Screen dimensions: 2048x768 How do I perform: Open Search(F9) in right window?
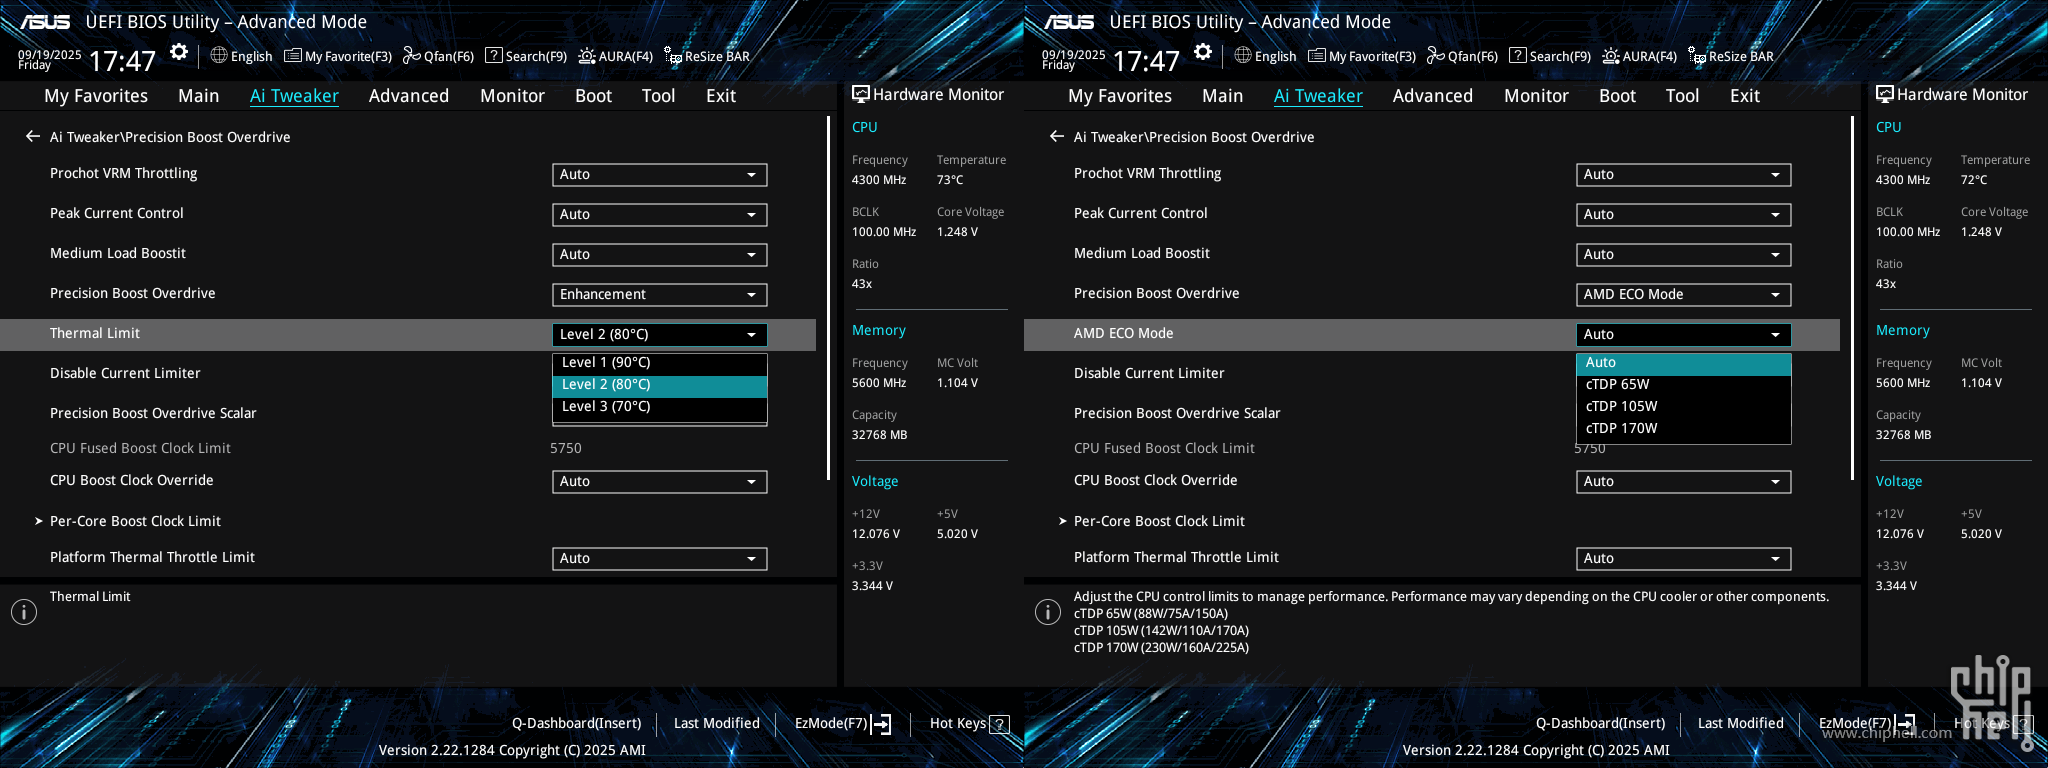pos(1550,56)
